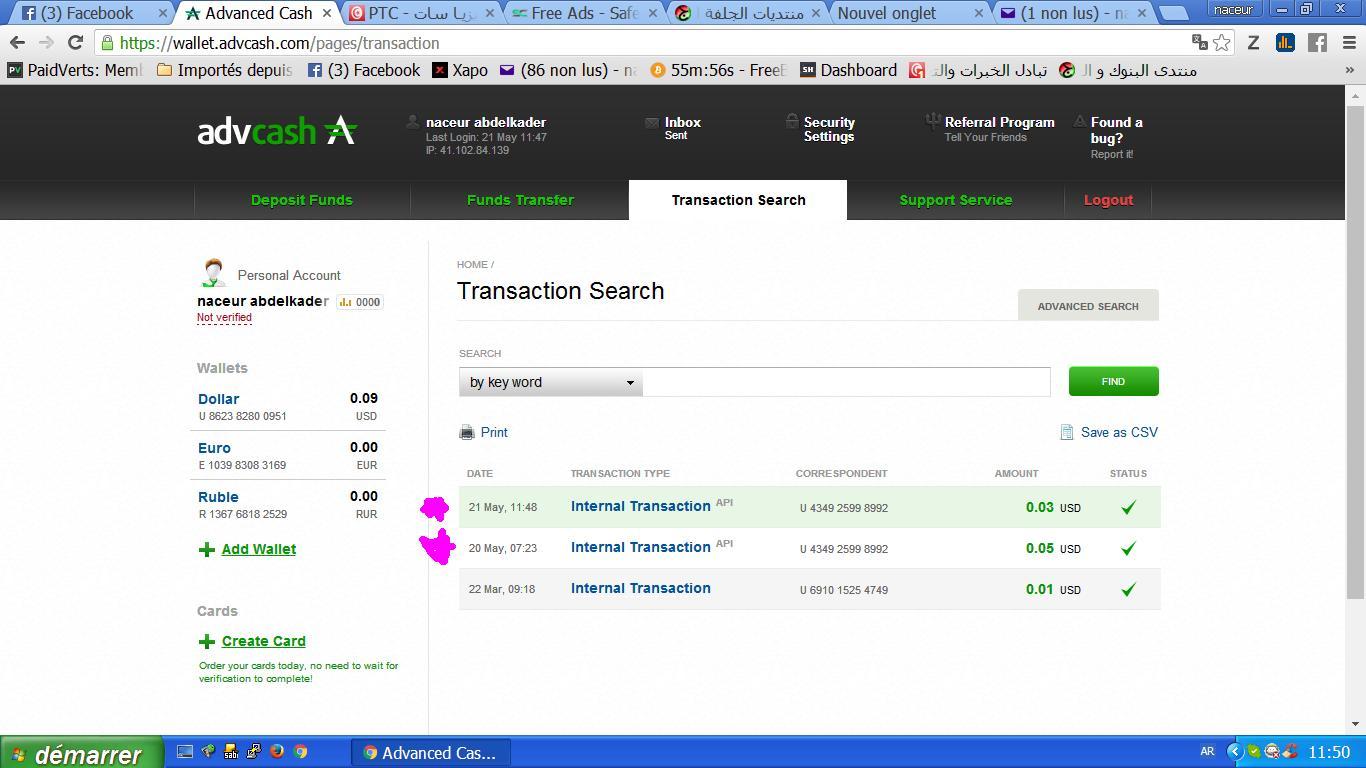Open the Xapo bookmark
The image size is (1366, 768).
460,70
